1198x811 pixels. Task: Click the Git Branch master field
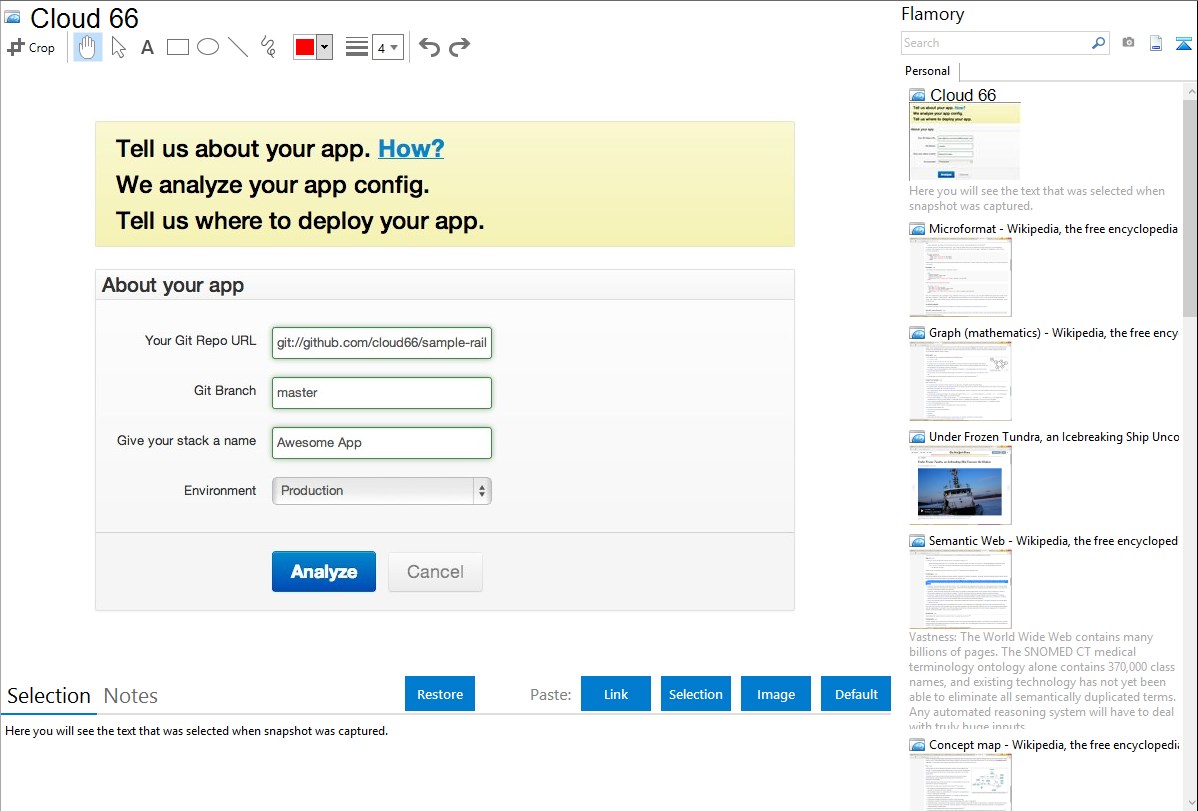click(382, 393)
